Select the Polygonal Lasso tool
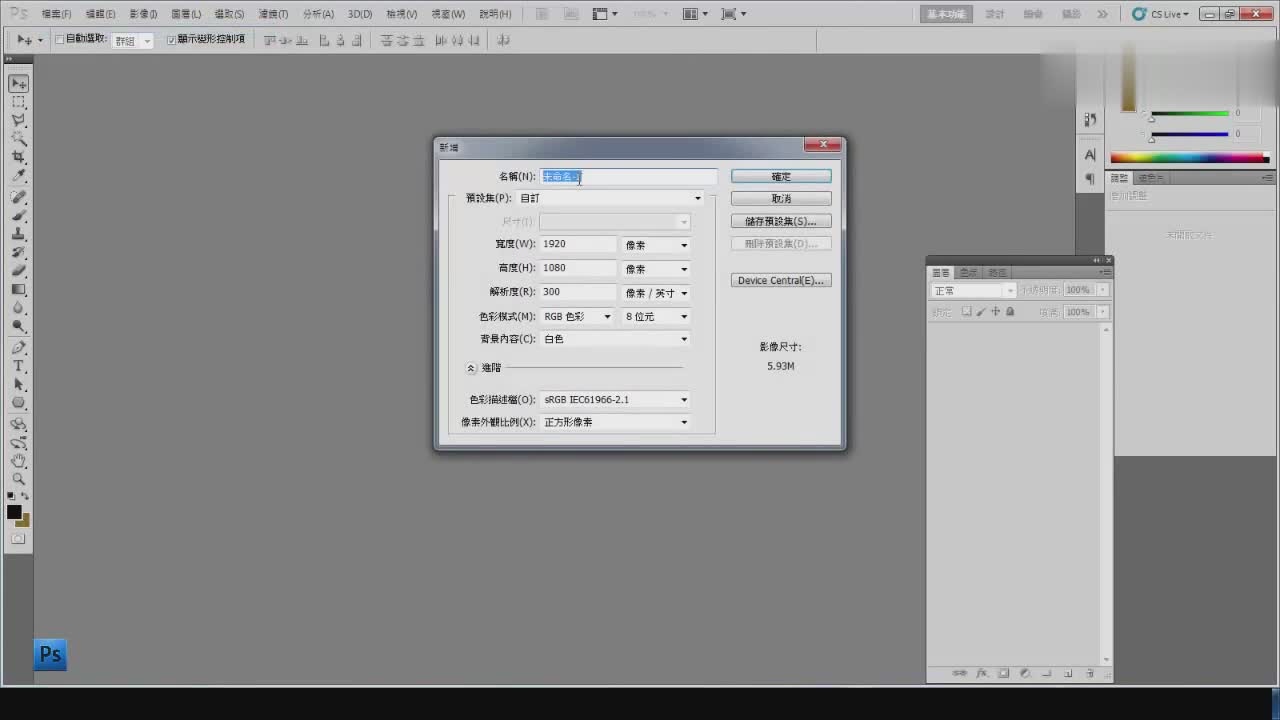 point(18,120)
